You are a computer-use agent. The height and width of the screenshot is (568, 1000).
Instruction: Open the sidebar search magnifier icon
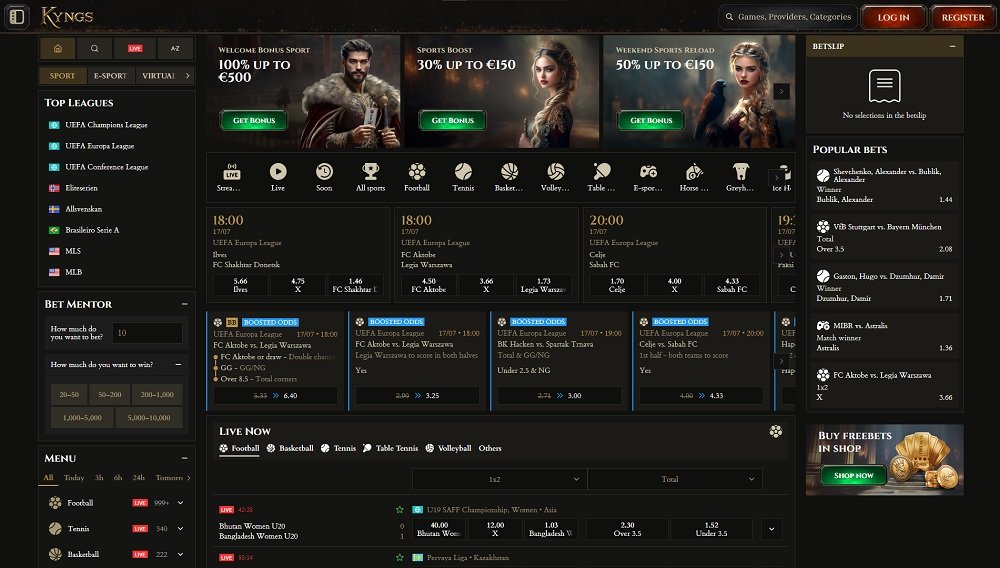pos(94,48)
